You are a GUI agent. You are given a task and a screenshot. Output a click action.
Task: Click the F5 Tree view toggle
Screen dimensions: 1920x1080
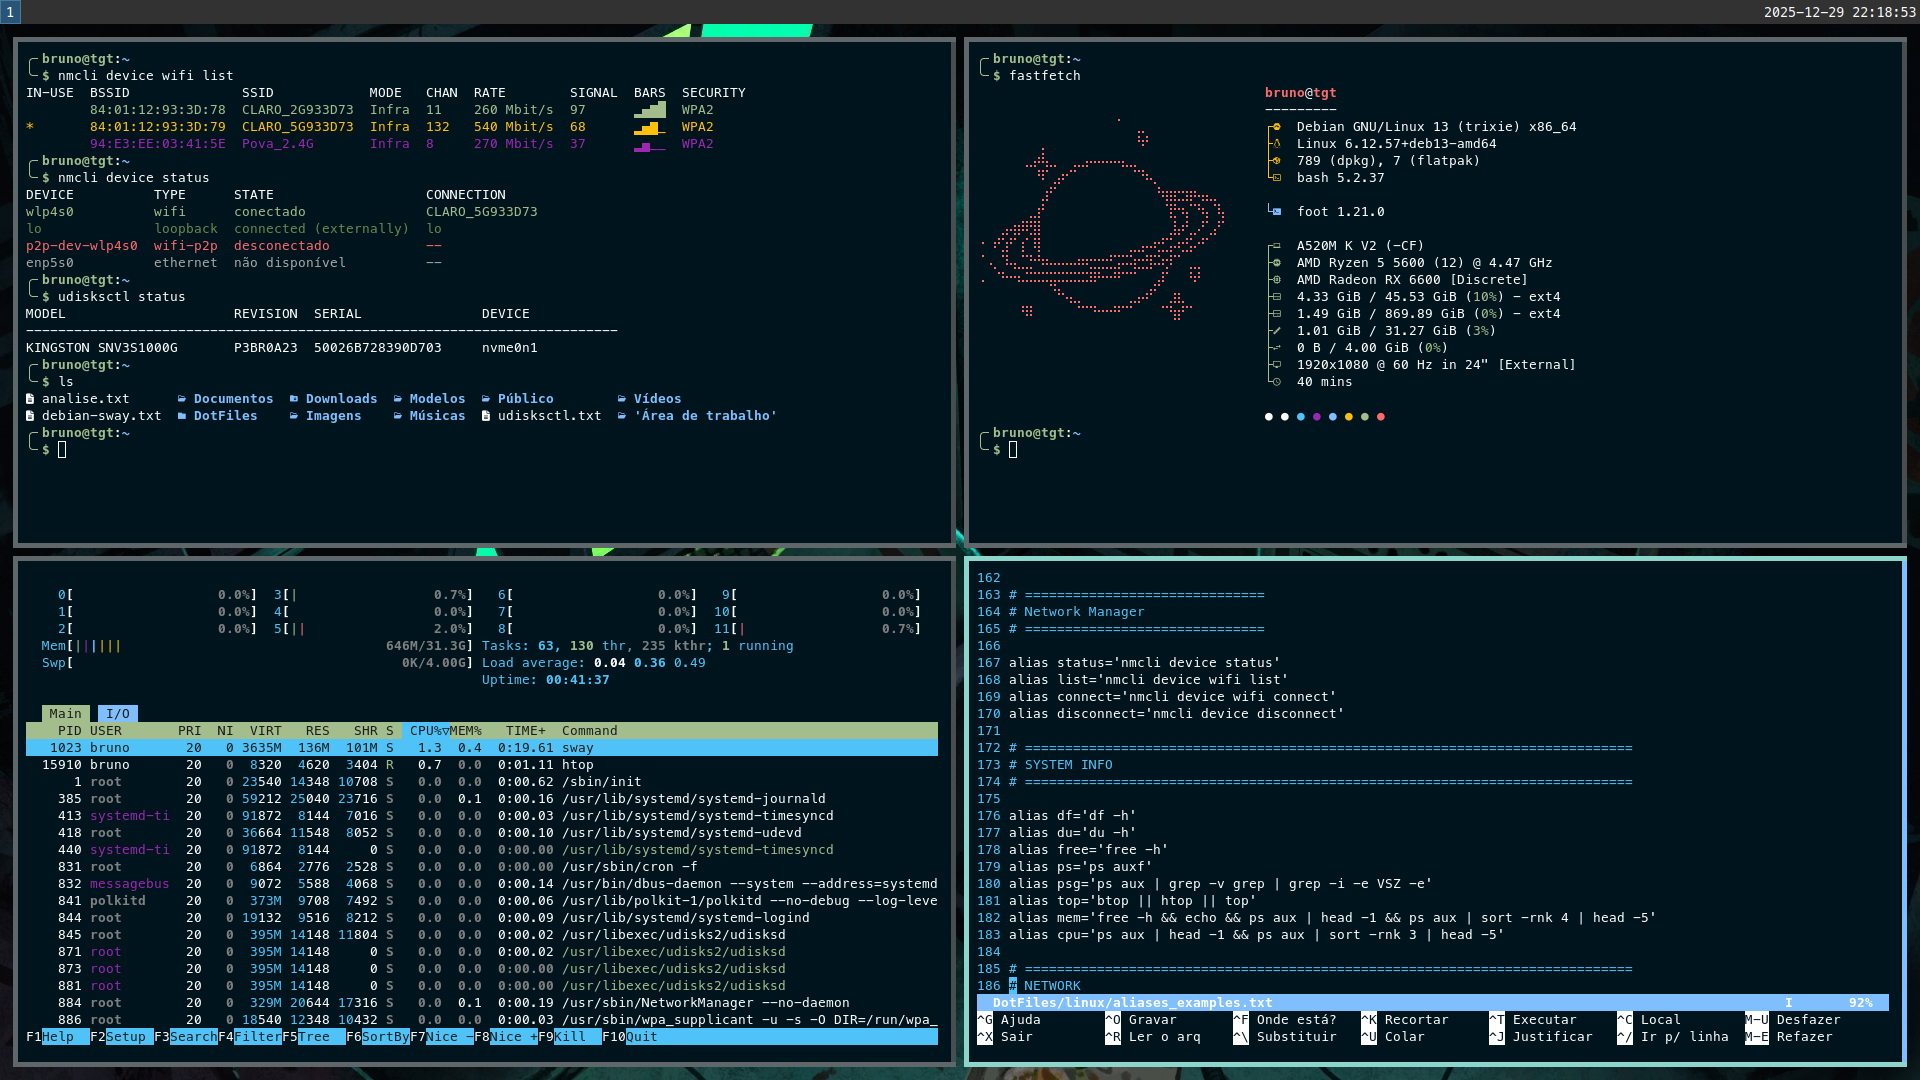pos(313,1037)
